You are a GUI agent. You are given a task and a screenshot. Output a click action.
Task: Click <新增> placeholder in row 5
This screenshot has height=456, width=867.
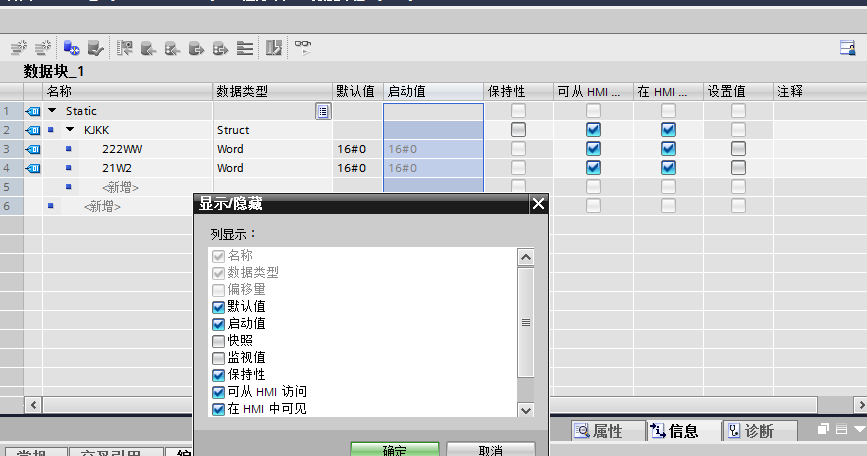point(120,187)
